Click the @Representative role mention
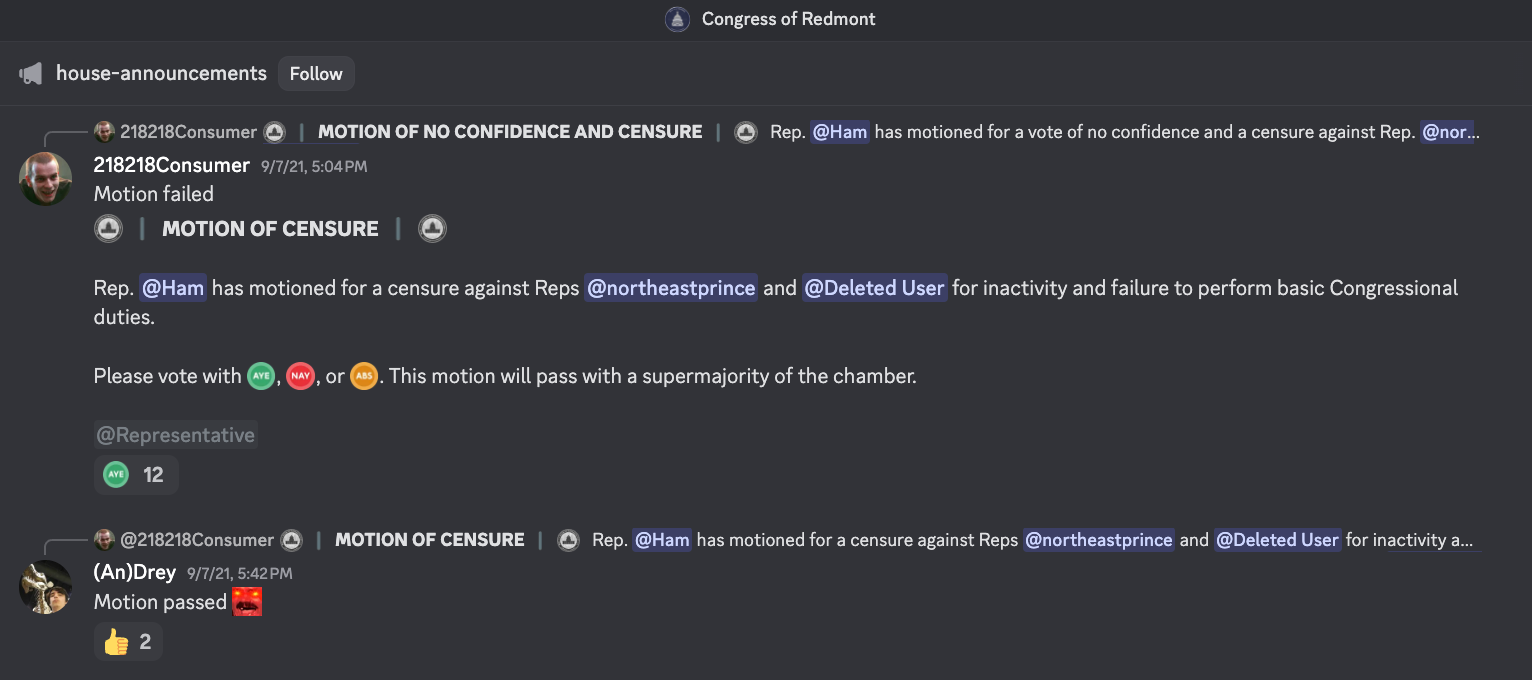1532x680 pixels. (176, 435)
